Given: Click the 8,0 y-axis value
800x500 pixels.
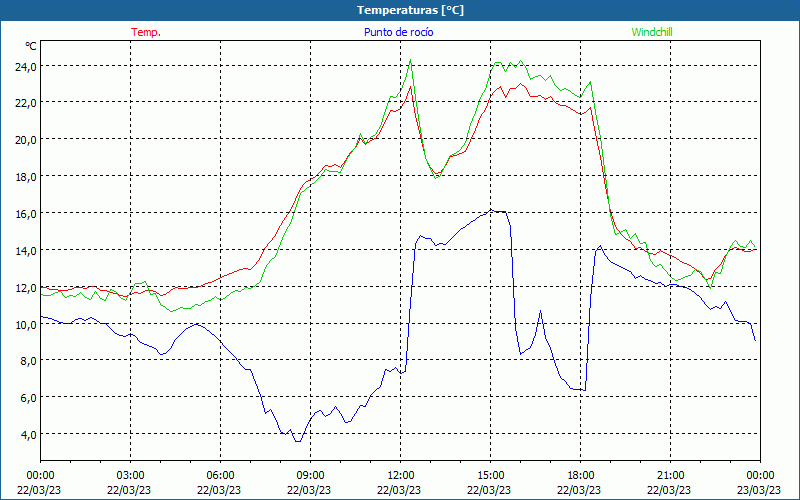Looking at the screenshot, I should tap(29, 361).
